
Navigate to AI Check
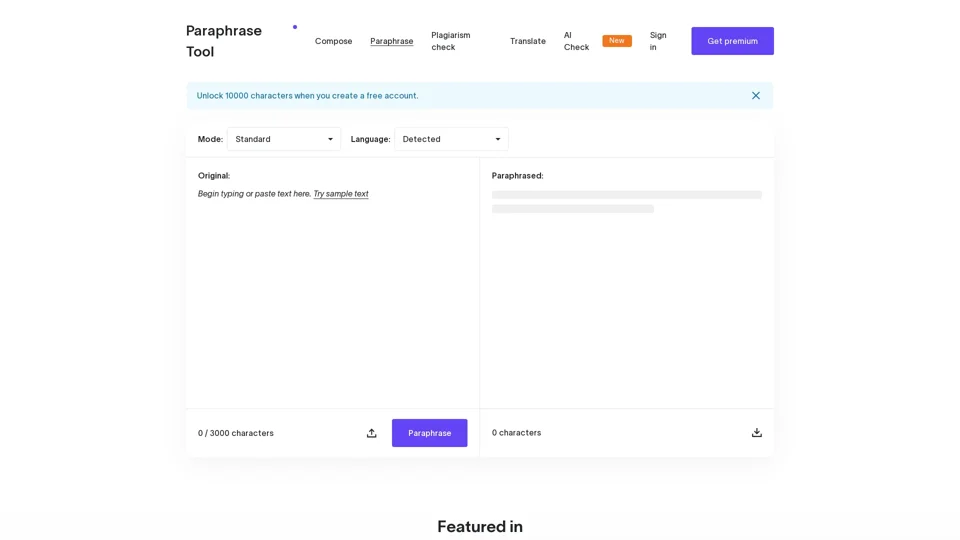coord(576,41)
